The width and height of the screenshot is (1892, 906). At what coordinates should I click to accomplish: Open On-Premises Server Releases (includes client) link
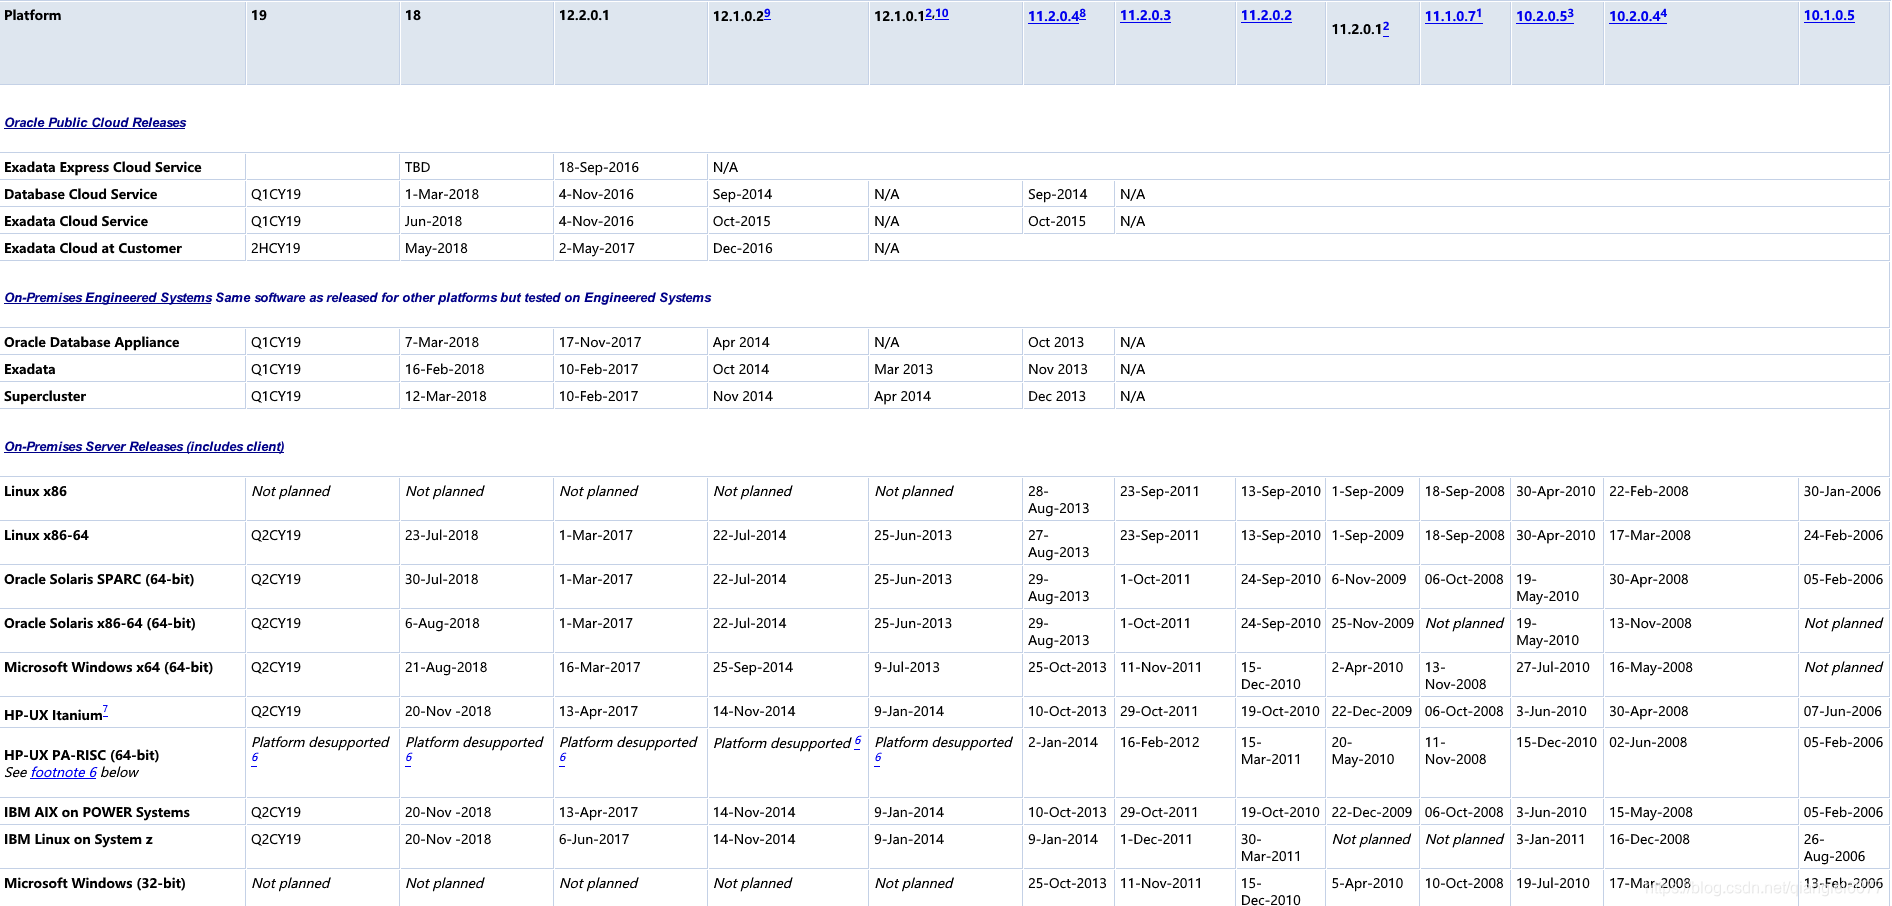tap(144, 447)
